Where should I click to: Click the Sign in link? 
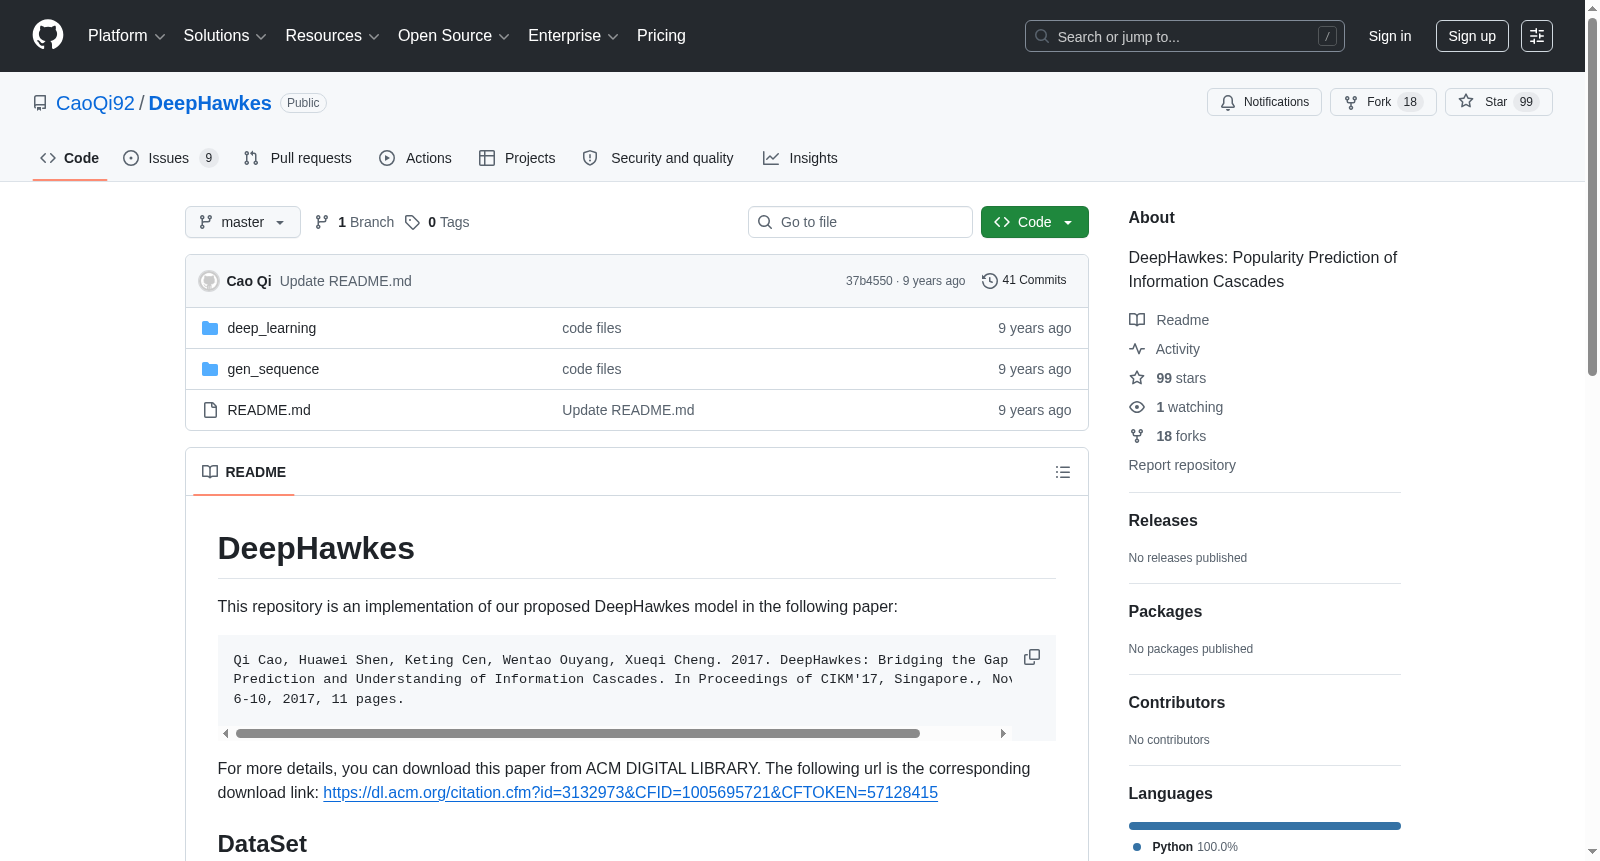[x=1390, y=36]
